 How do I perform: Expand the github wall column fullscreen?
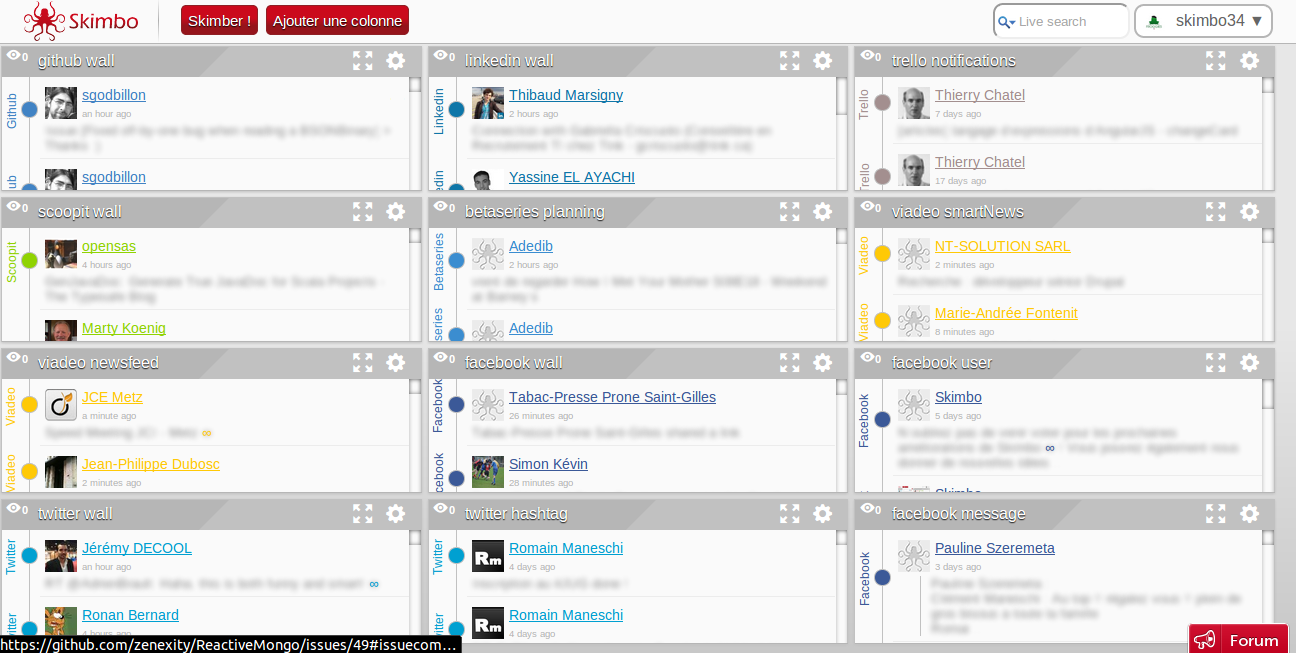click(x=363, y=61)
